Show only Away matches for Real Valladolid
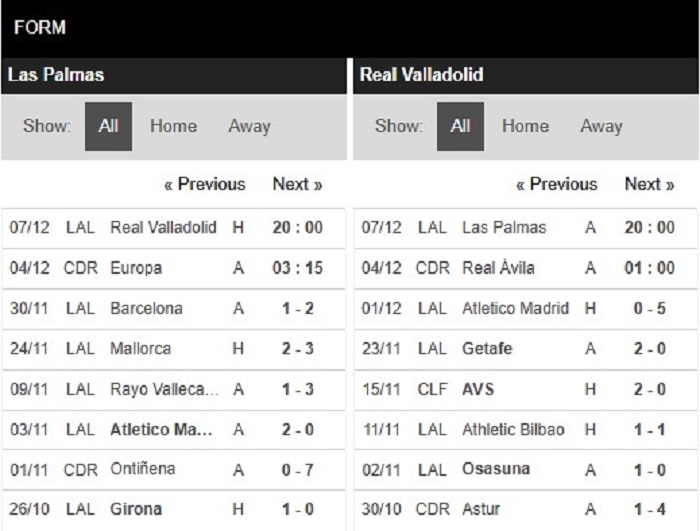 click(601, 126)
